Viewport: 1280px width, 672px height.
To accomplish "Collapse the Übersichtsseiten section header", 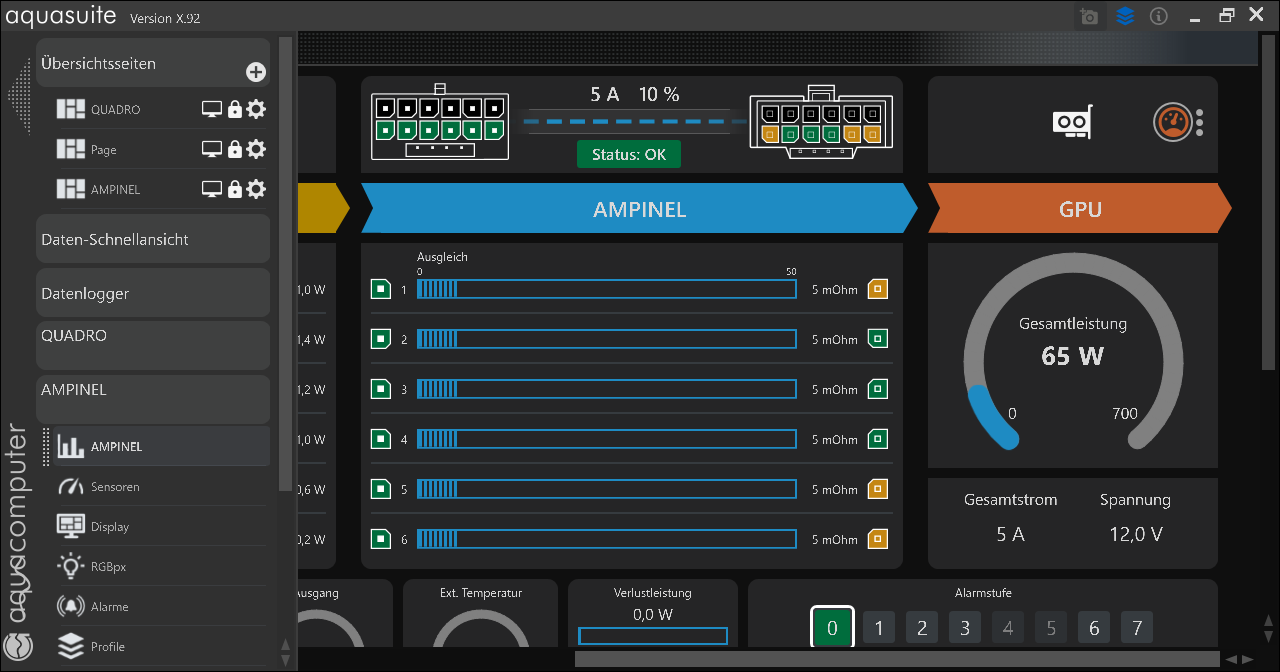I will coord(140,63).
